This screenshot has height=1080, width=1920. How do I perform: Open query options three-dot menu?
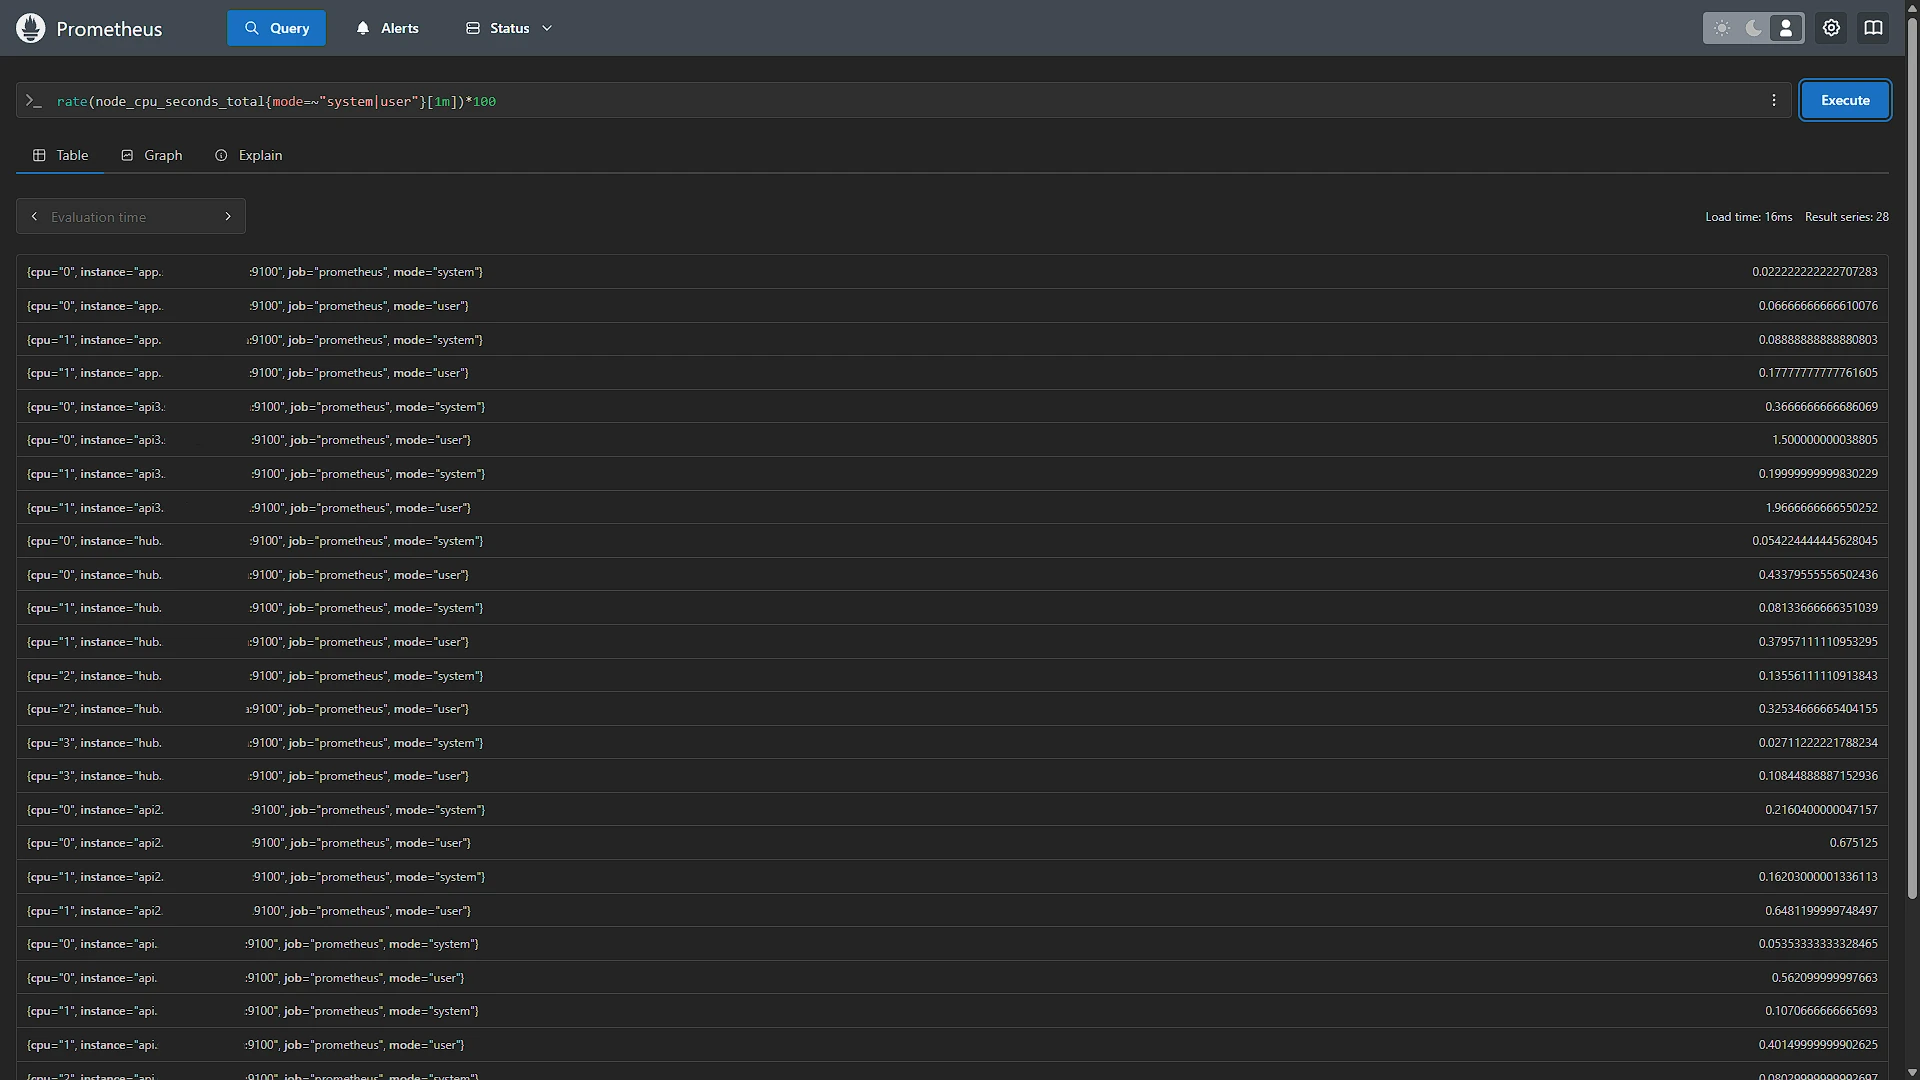click(1774, 100)
